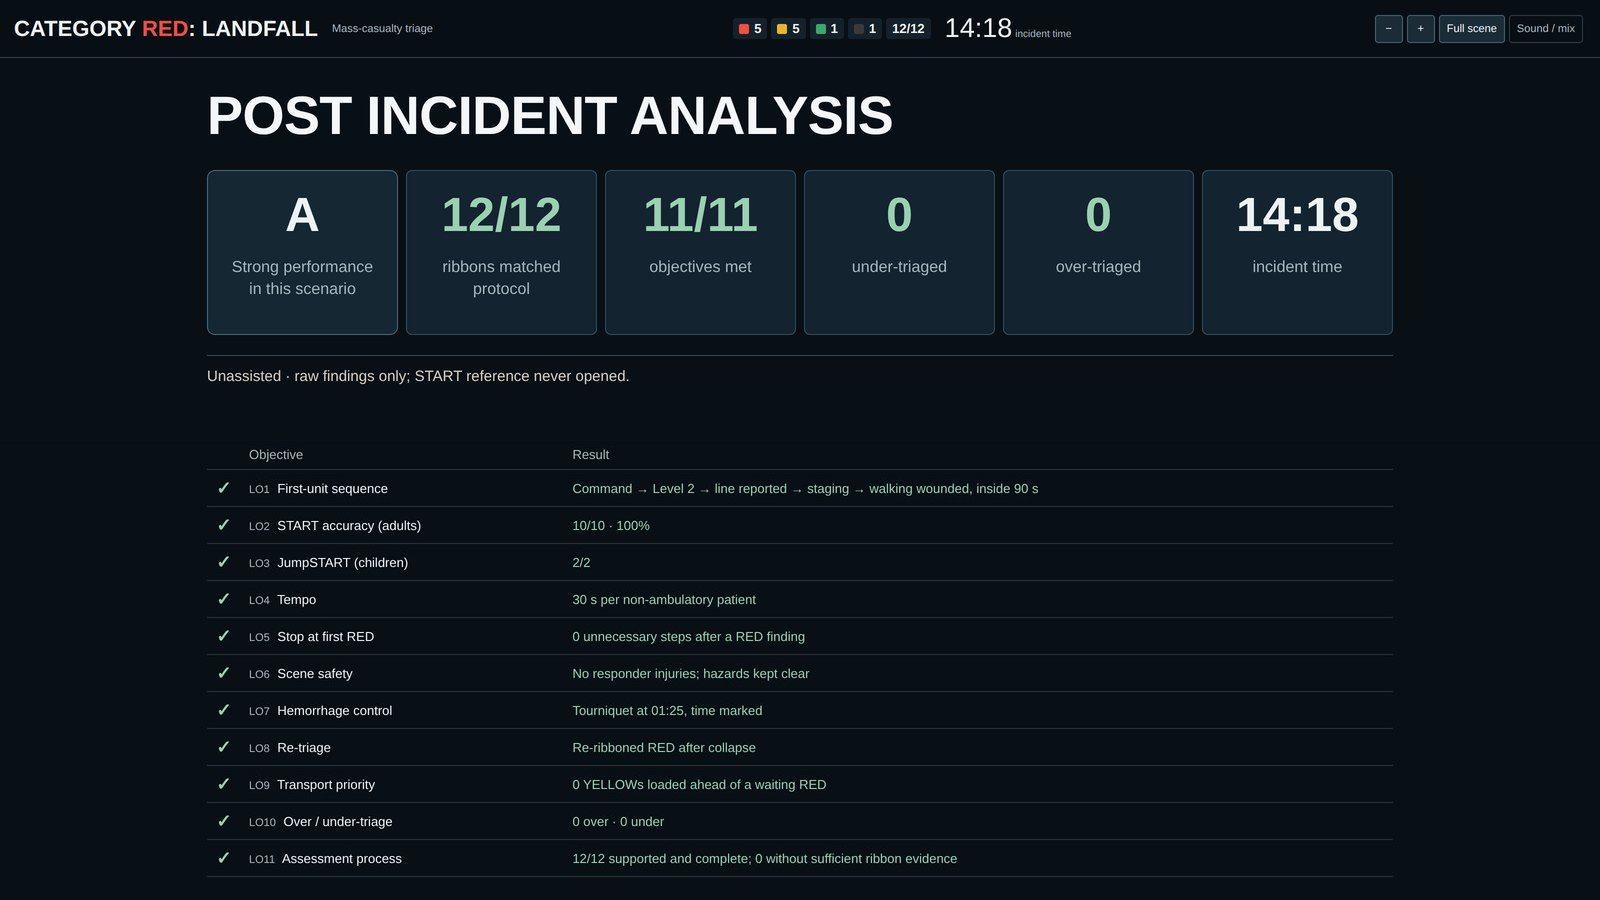The image size is (1600, 900).
Task: Select the under-triaged card
Action: [899, 252]
